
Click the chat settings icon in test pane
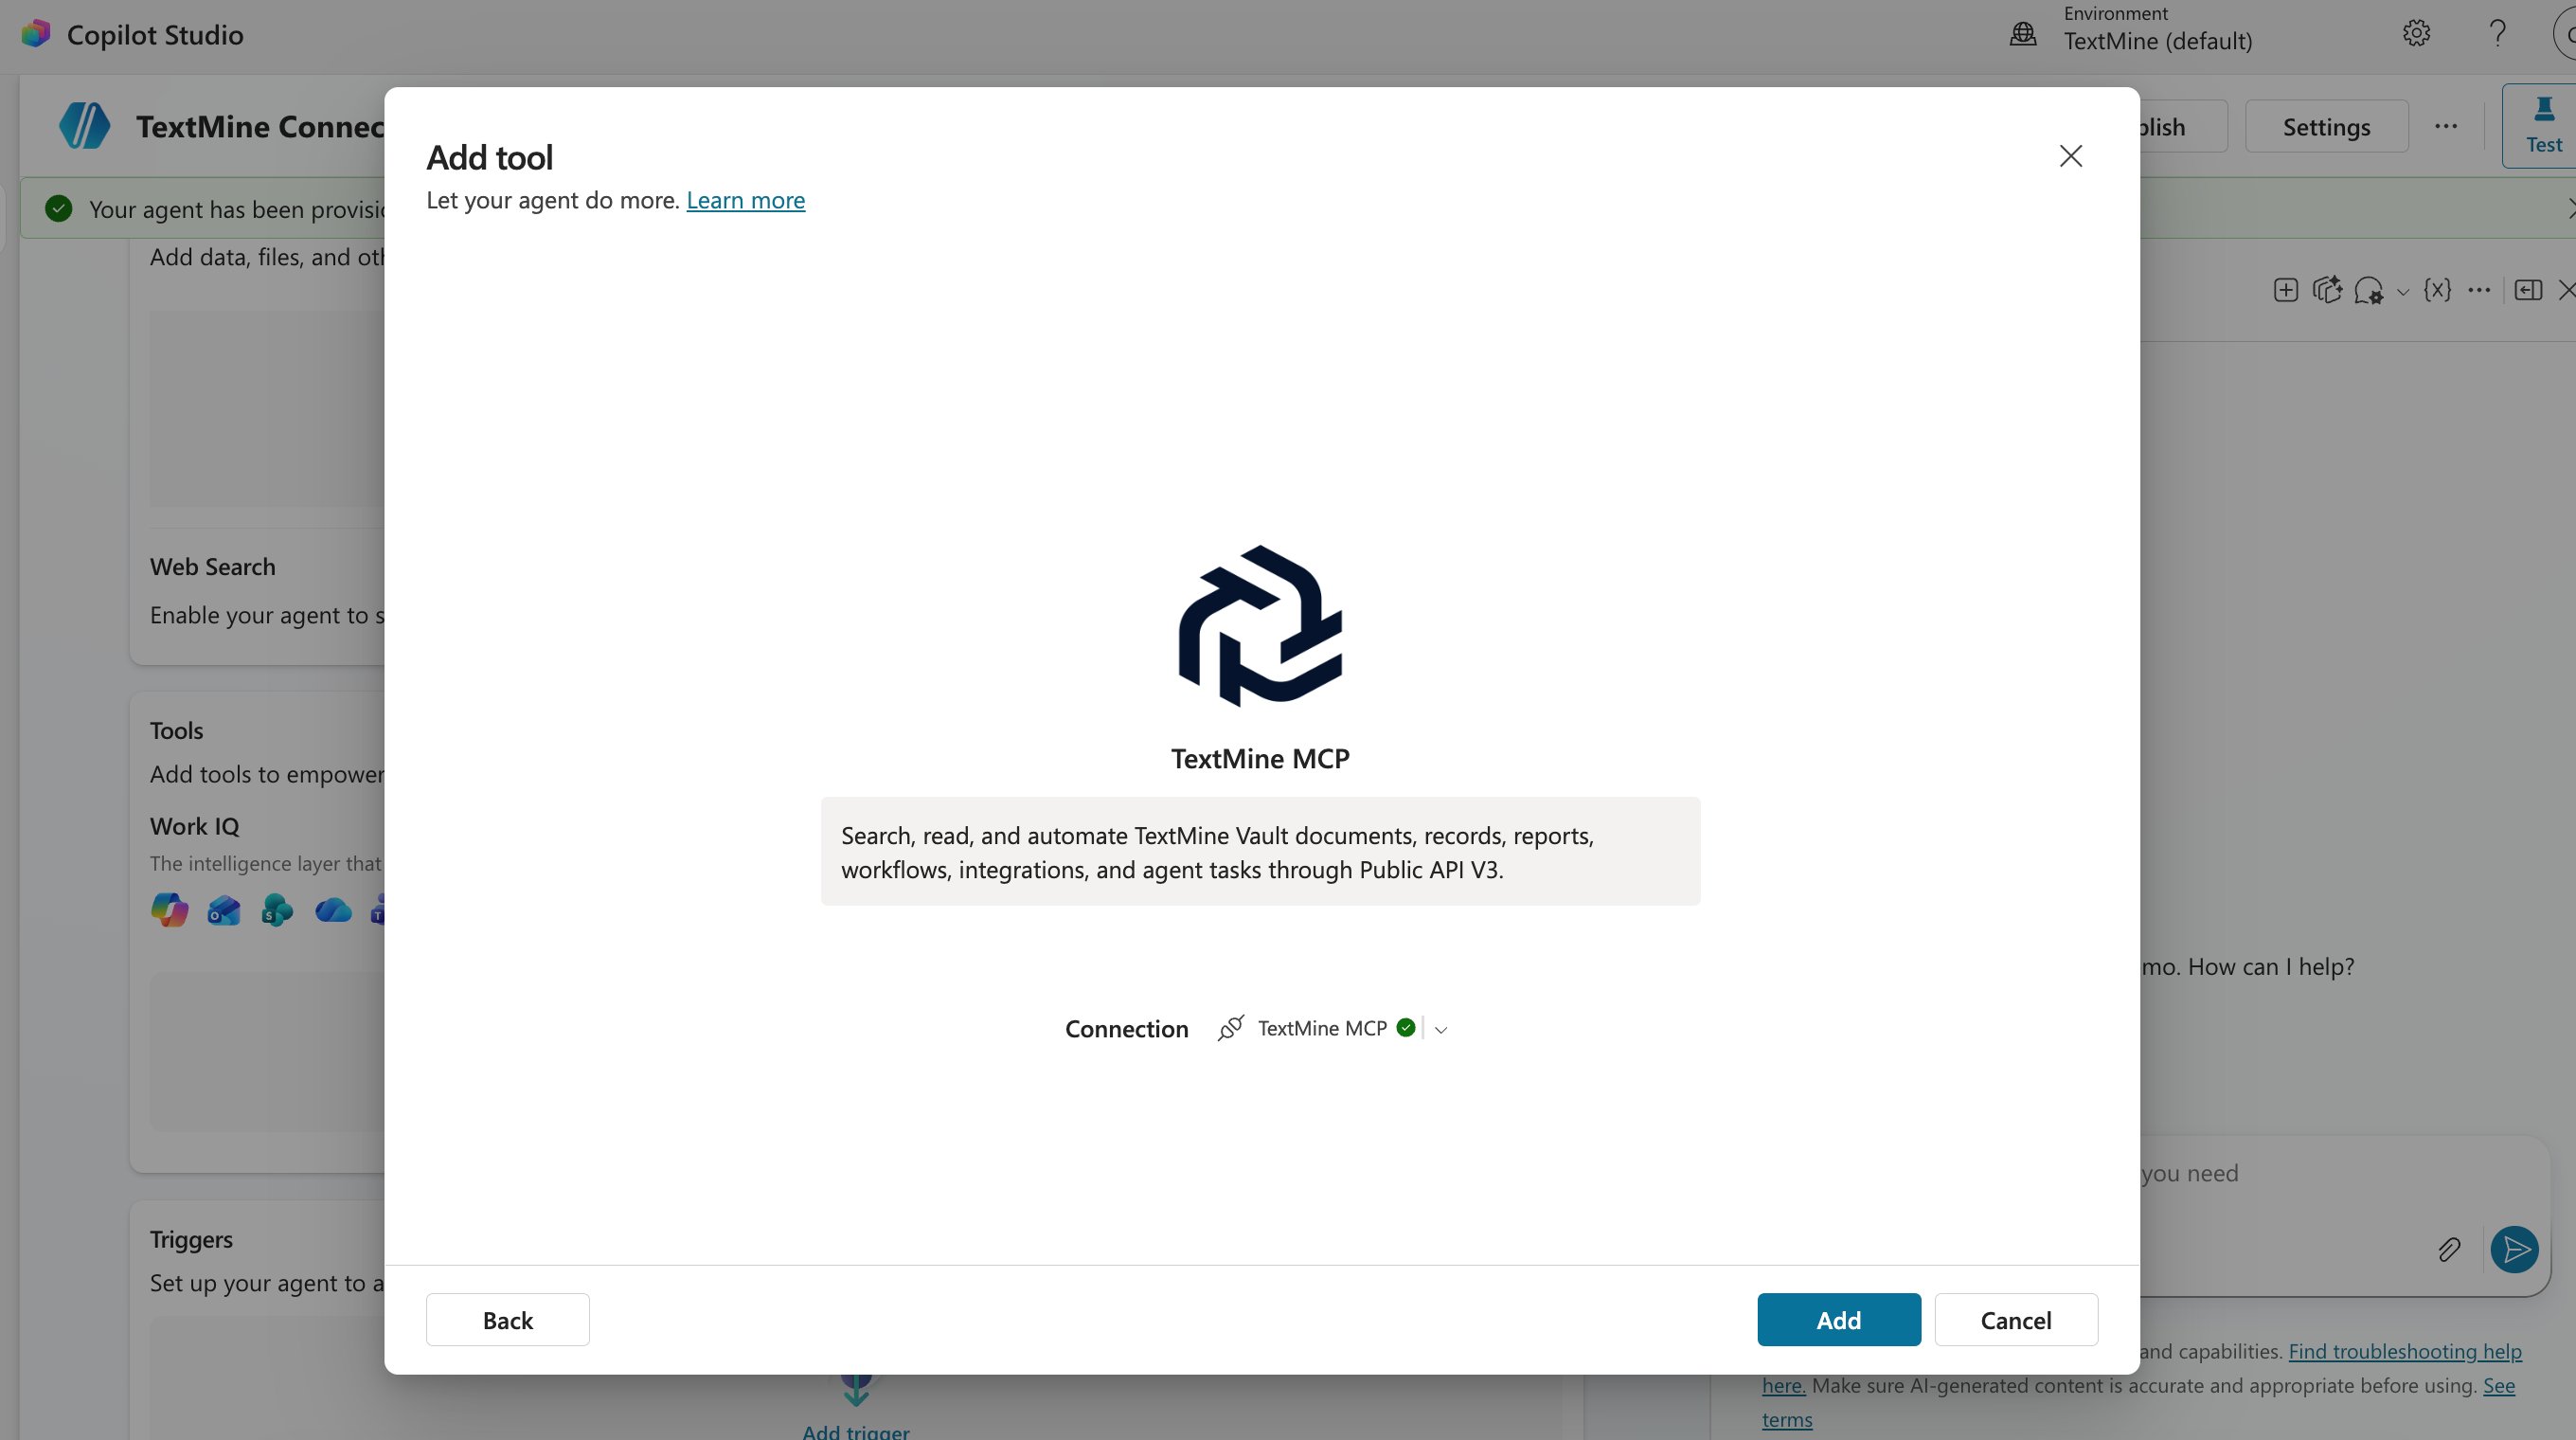2368,290
